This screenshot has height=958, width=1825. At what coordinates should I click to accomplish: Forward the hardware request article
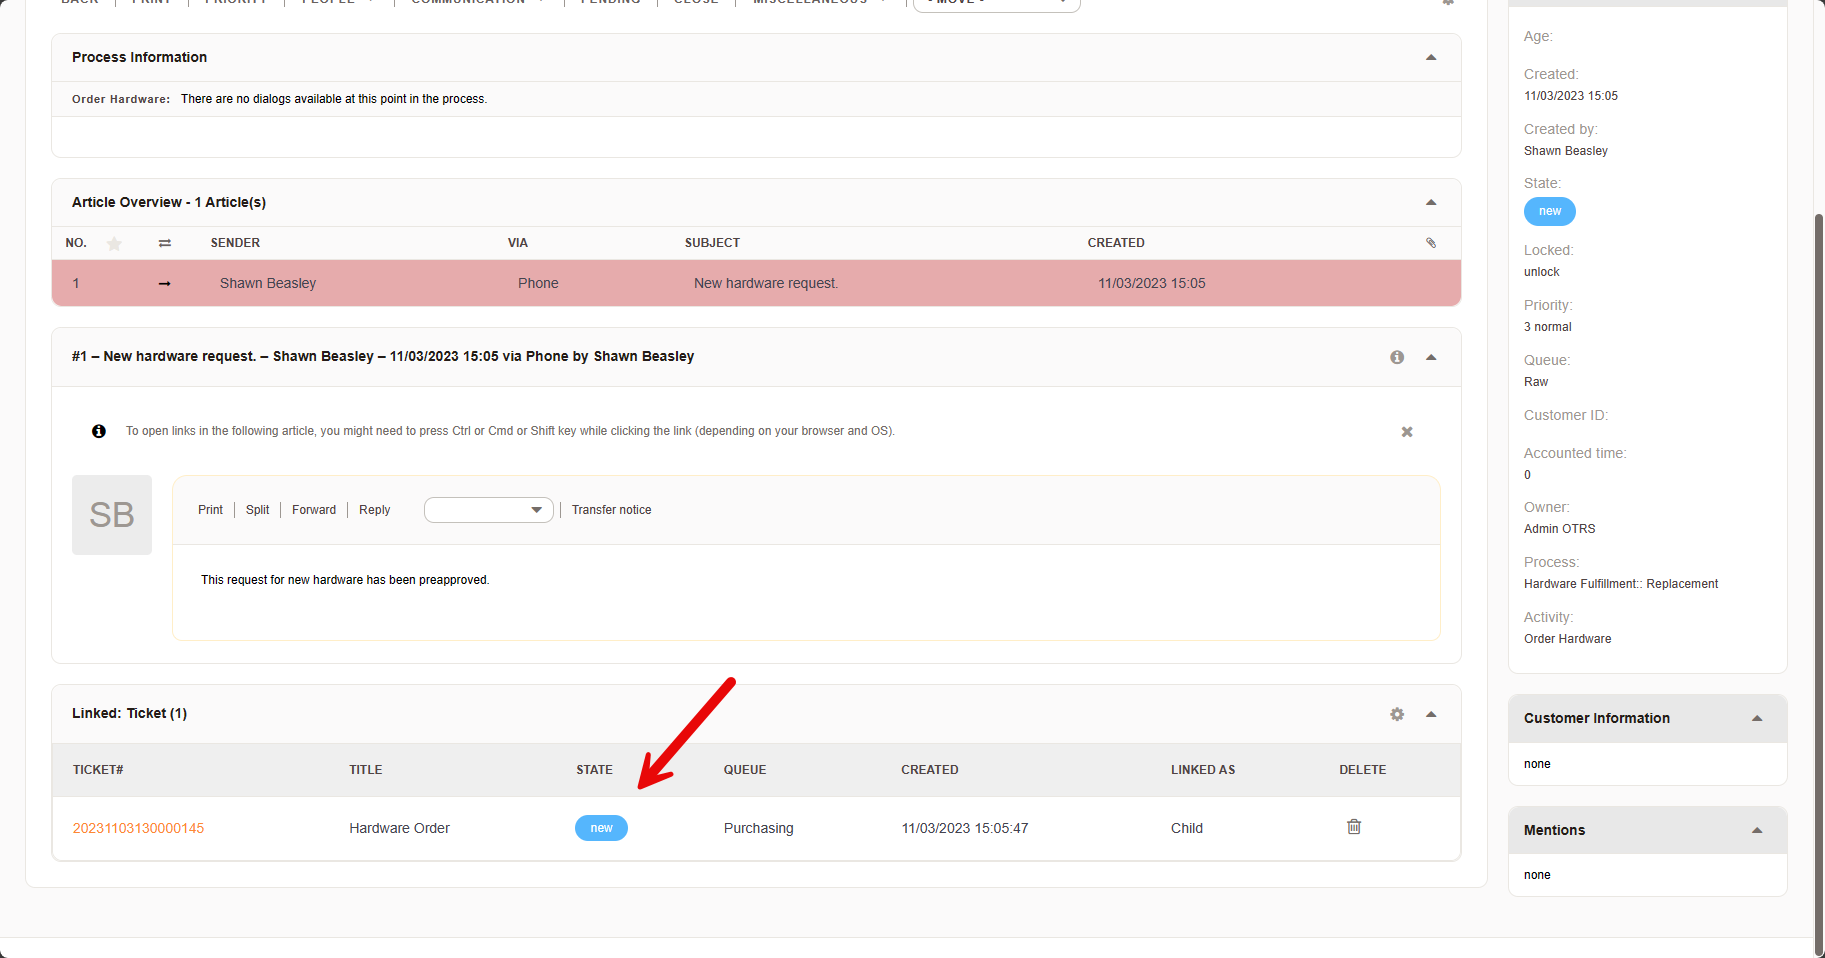[314, 510]
